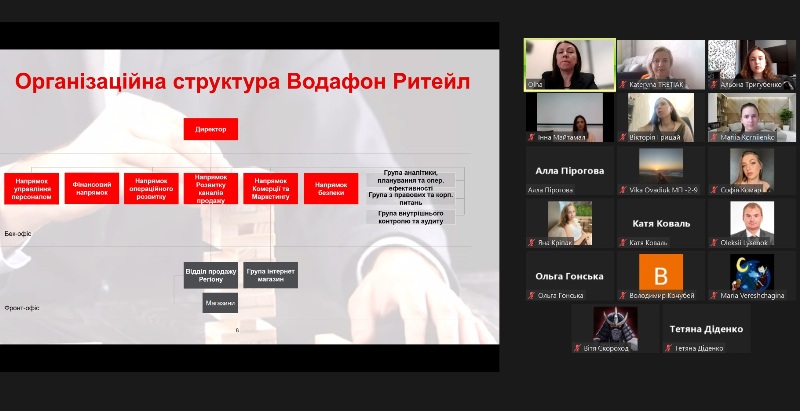Click the Напрямок безпеки box
The height and width of the screenshot is (411, 800).
pos(331,189)
